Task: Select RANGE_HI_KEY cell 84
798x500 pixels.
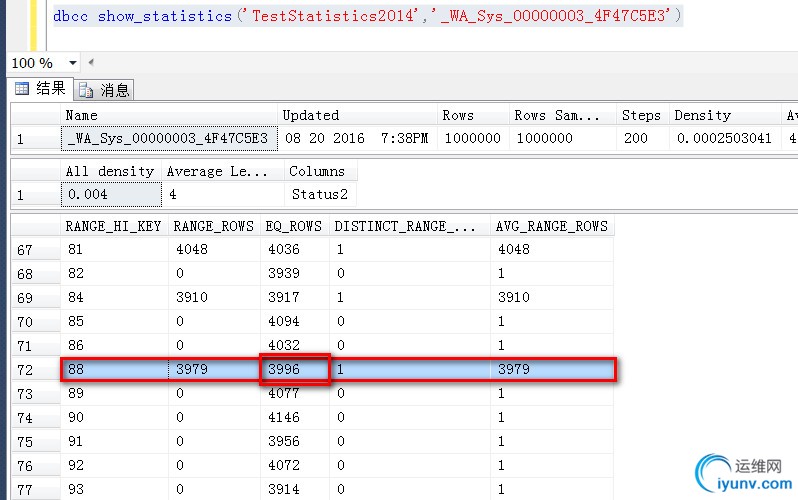Action: pos(115,297)
